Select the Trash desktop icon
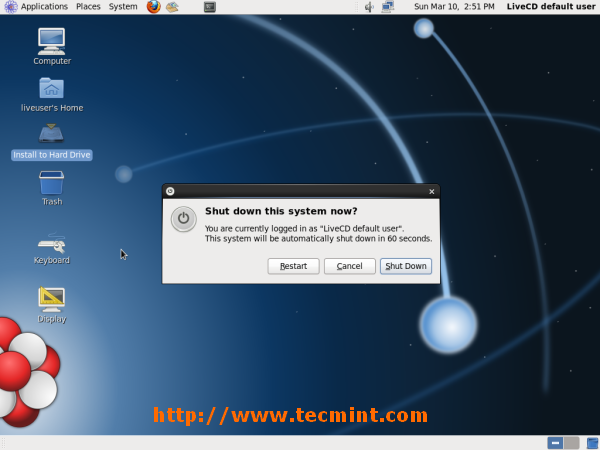Screen dimensions: 600x450 (x=52, y=188)
